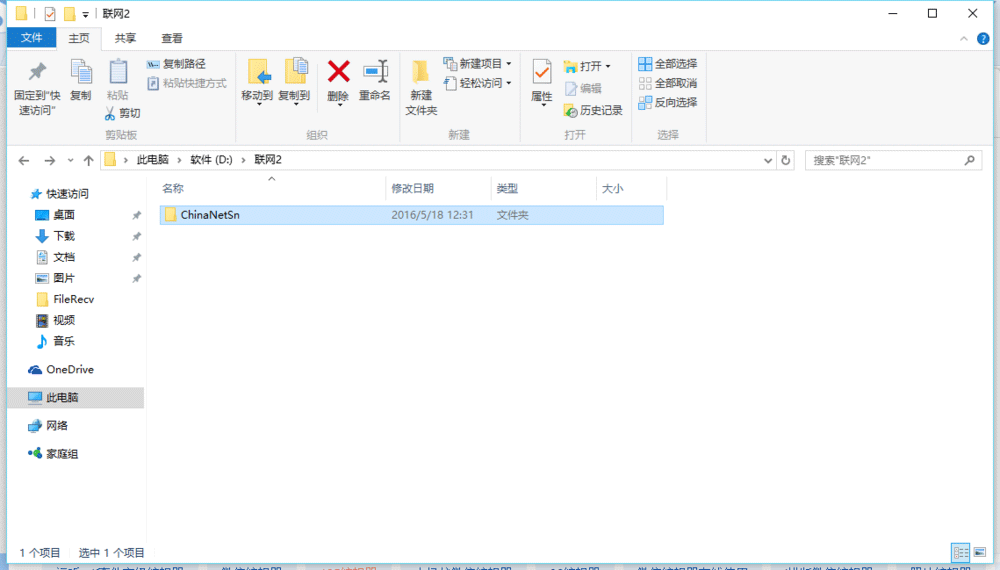Open 历史记录 file history

tap(593, 110)
